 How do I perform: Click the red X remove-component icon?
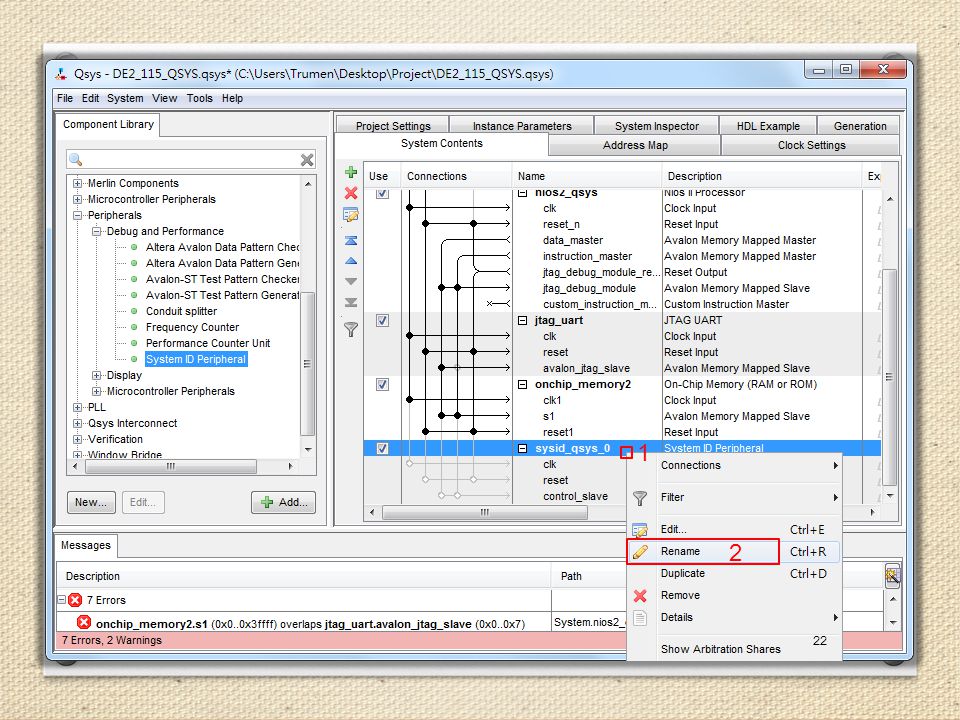pos(351,193)
